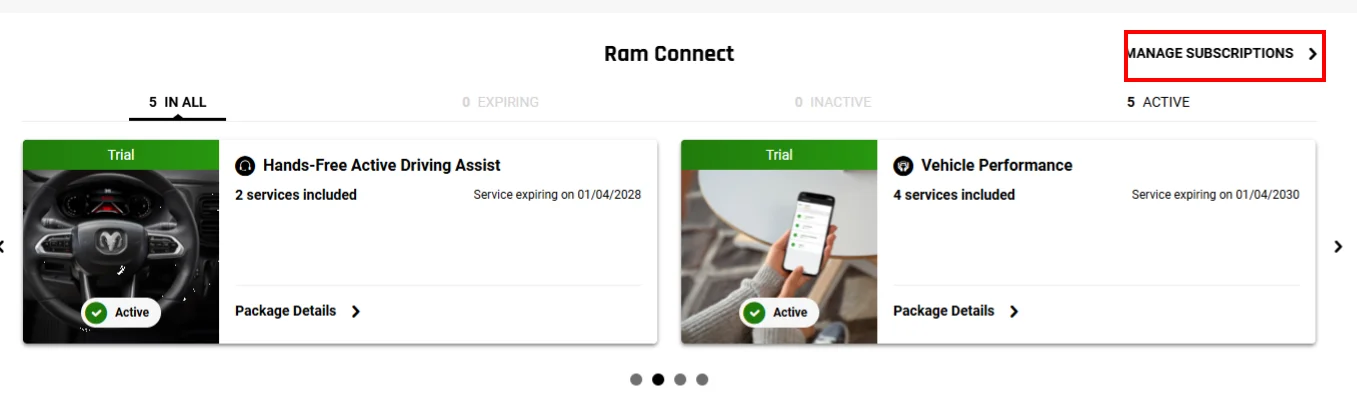
Task: Jump to the first carousel page dot
Action: 636,380
